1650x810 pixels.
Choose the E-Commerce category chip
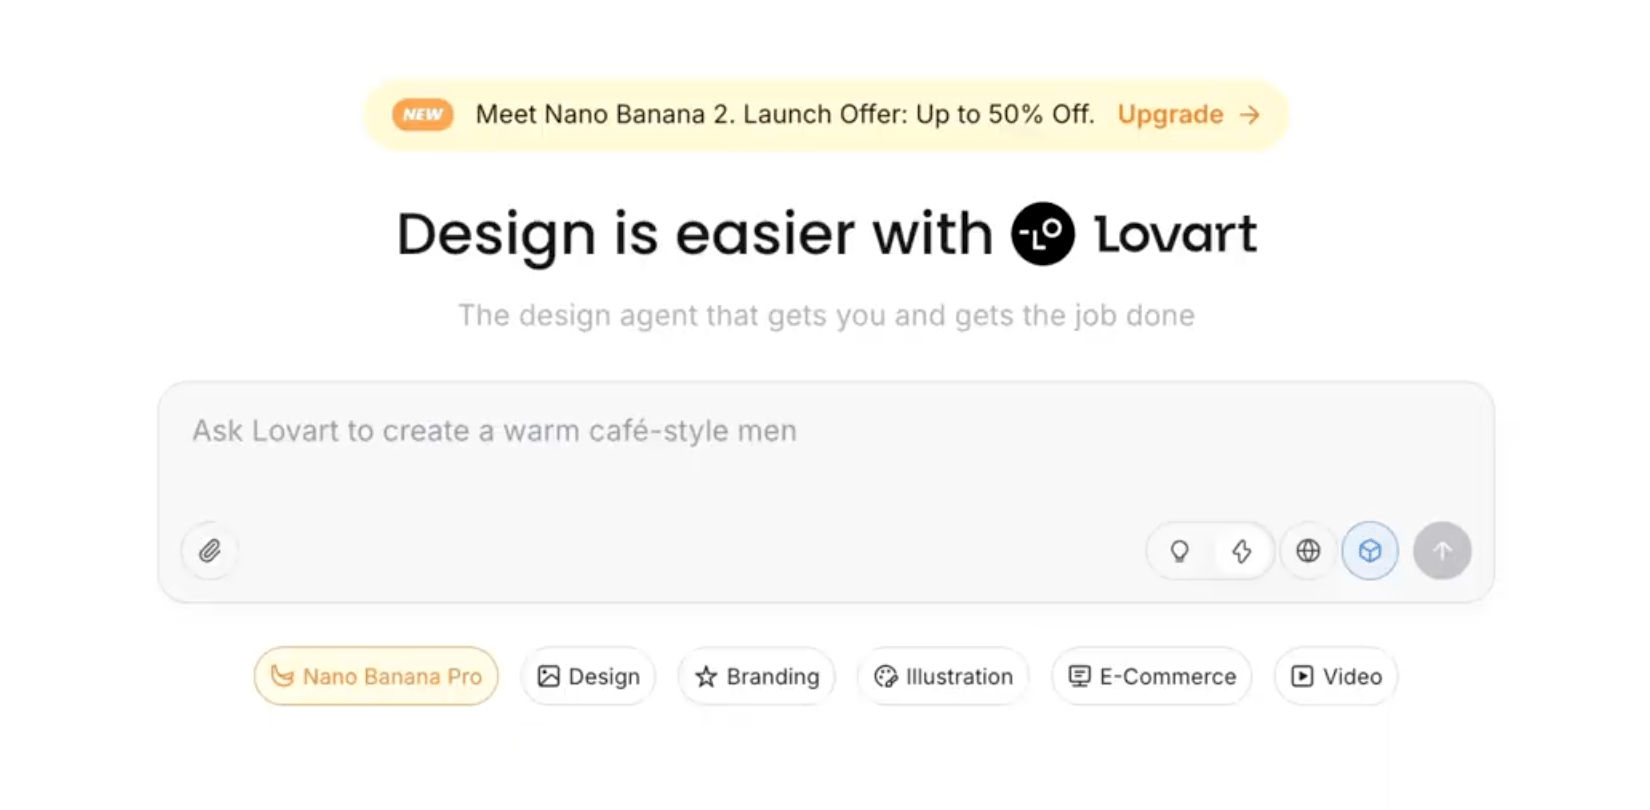point(1152,676)
